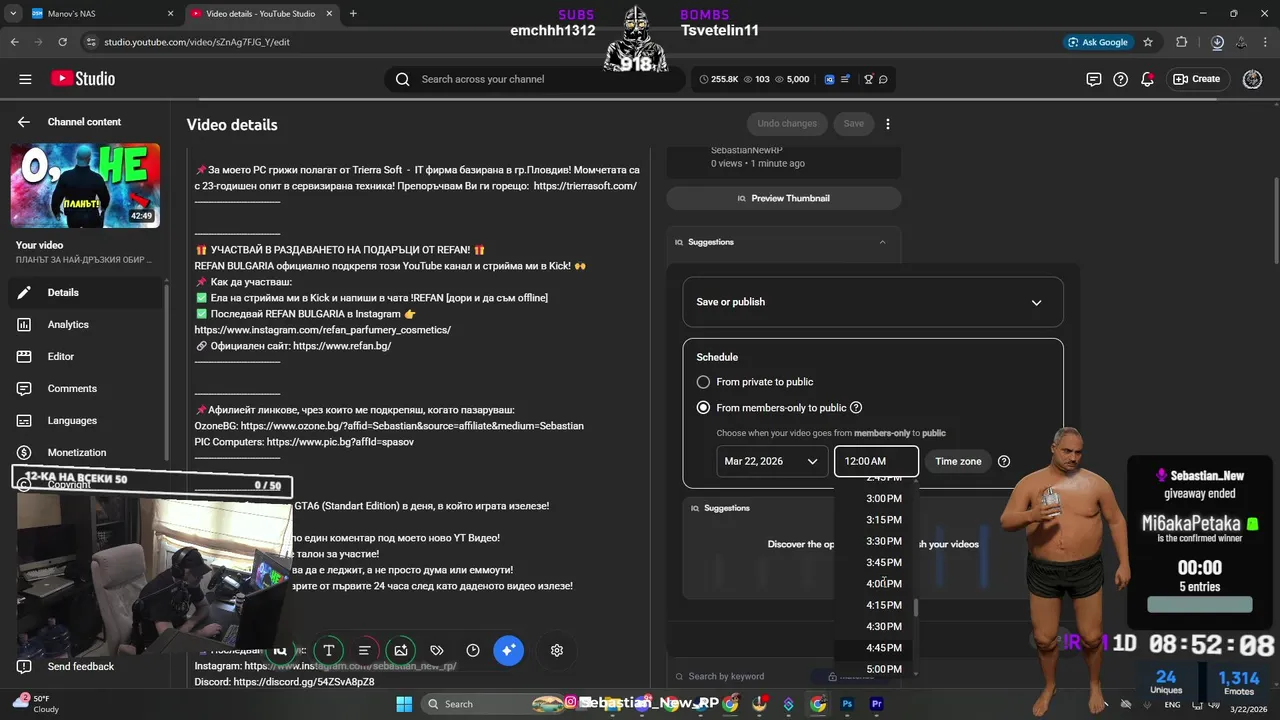
Task: Click the Save button
Action: [853, 124]
